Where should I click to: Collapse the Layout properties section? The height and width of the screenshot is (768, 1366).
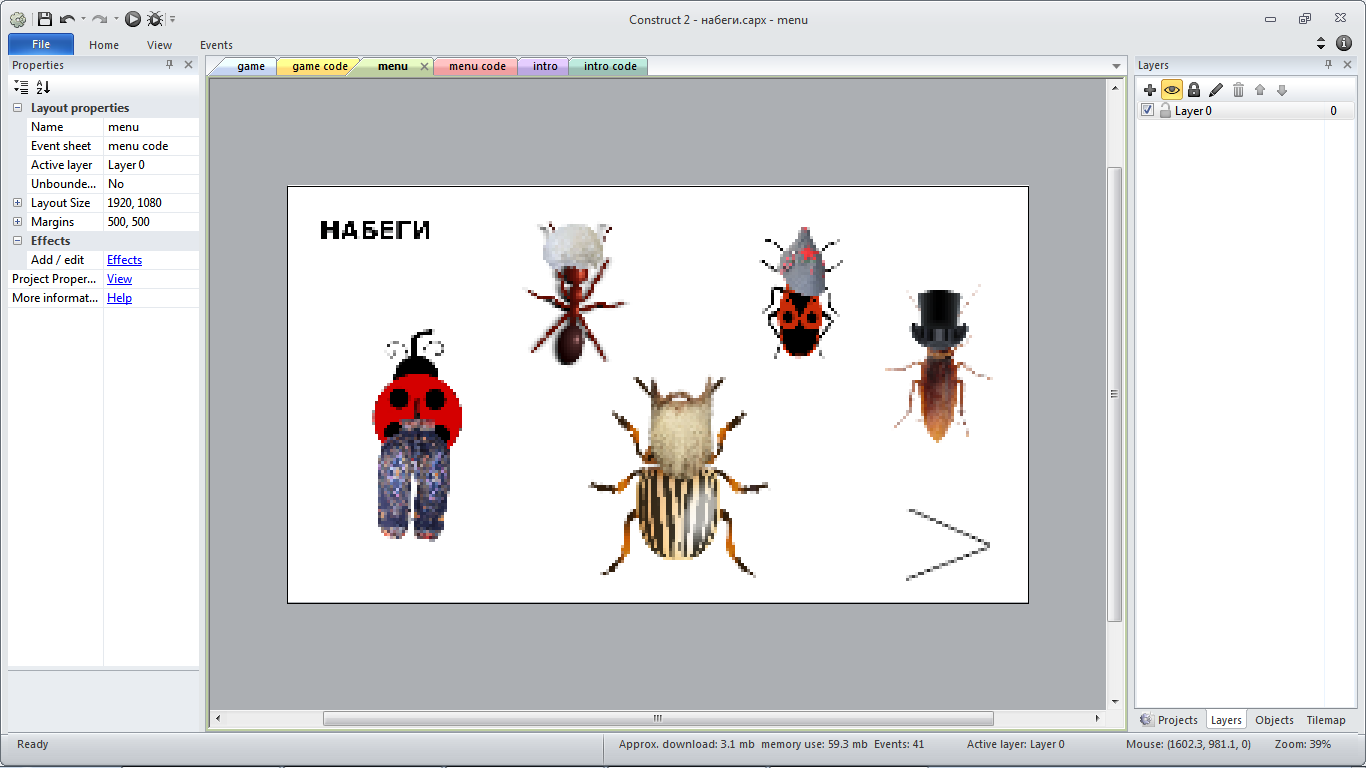(x=18, y=108)
